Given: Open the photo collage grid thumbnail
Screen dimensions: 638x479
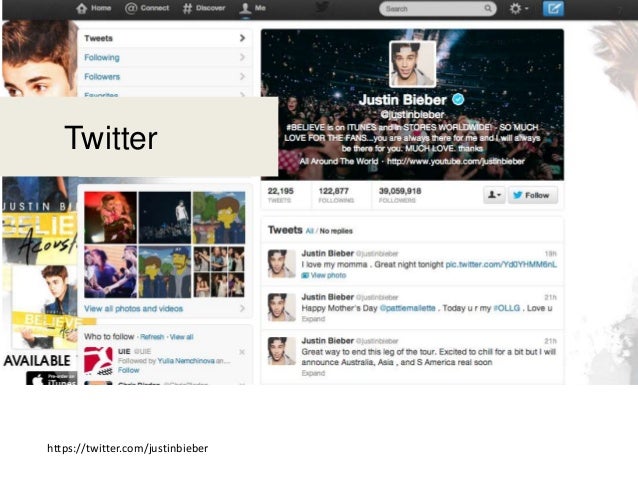Looking at the screenshot, I should [x=219, y=271].
